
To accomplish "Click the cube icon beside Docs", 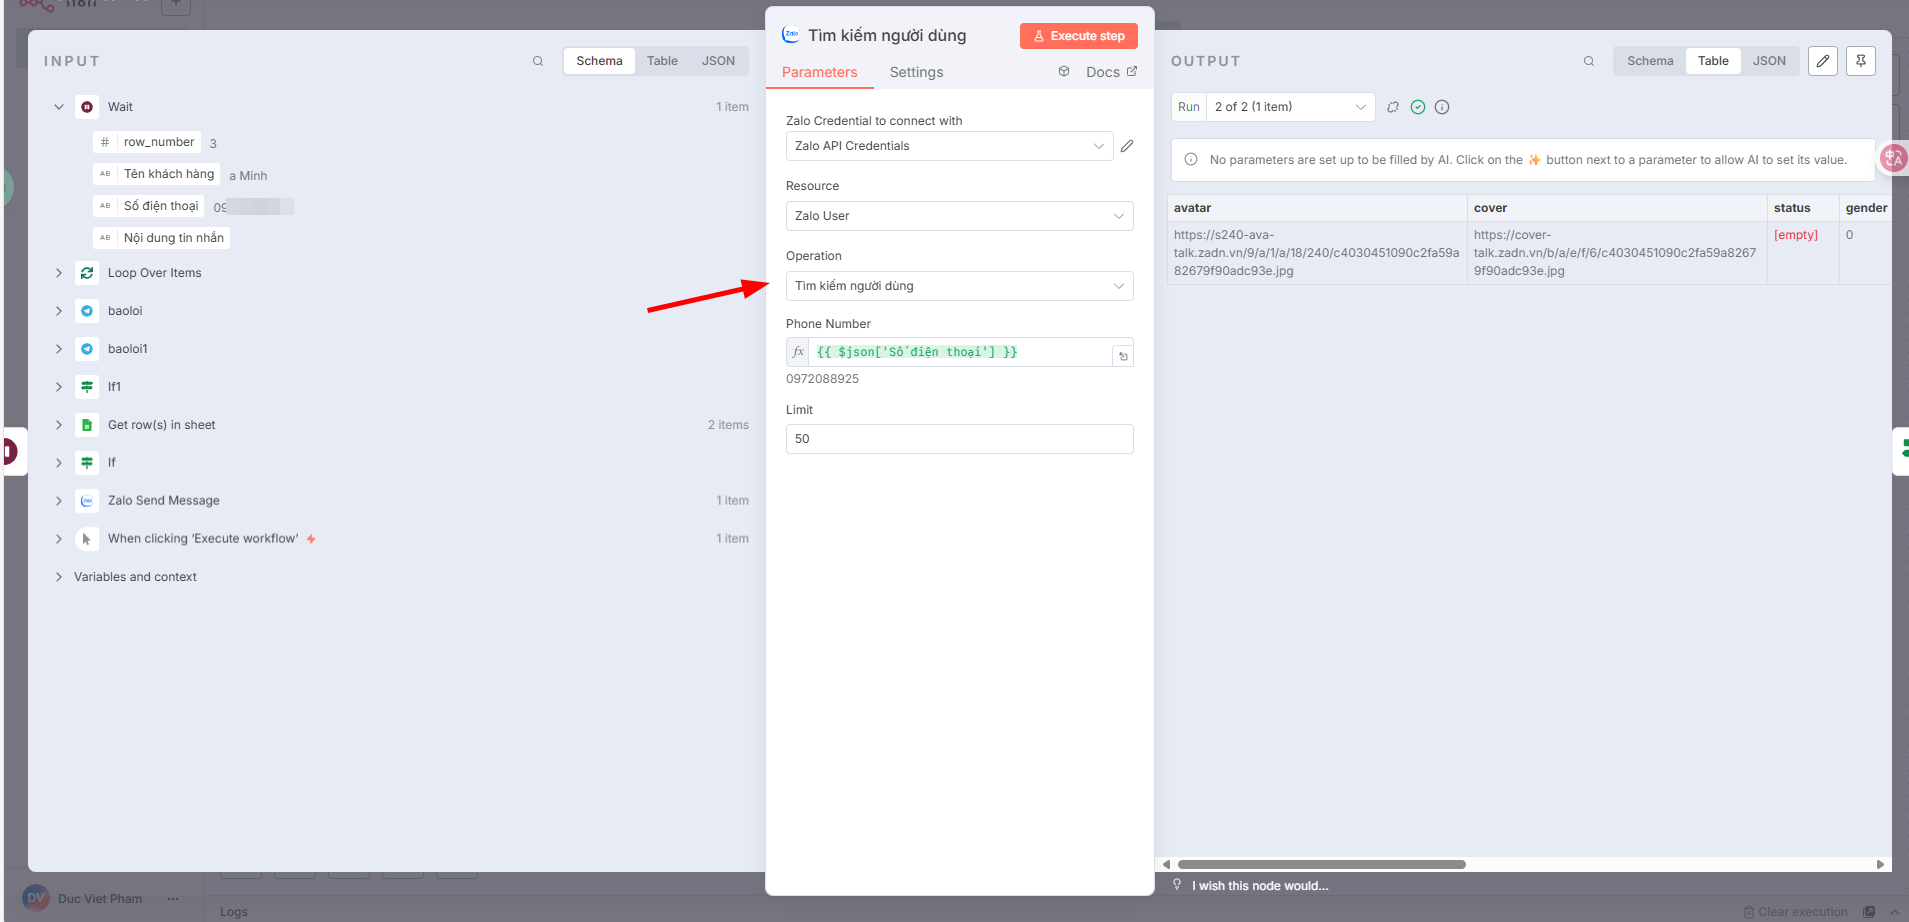I will pyautogui.click(x=1064, y=71).
